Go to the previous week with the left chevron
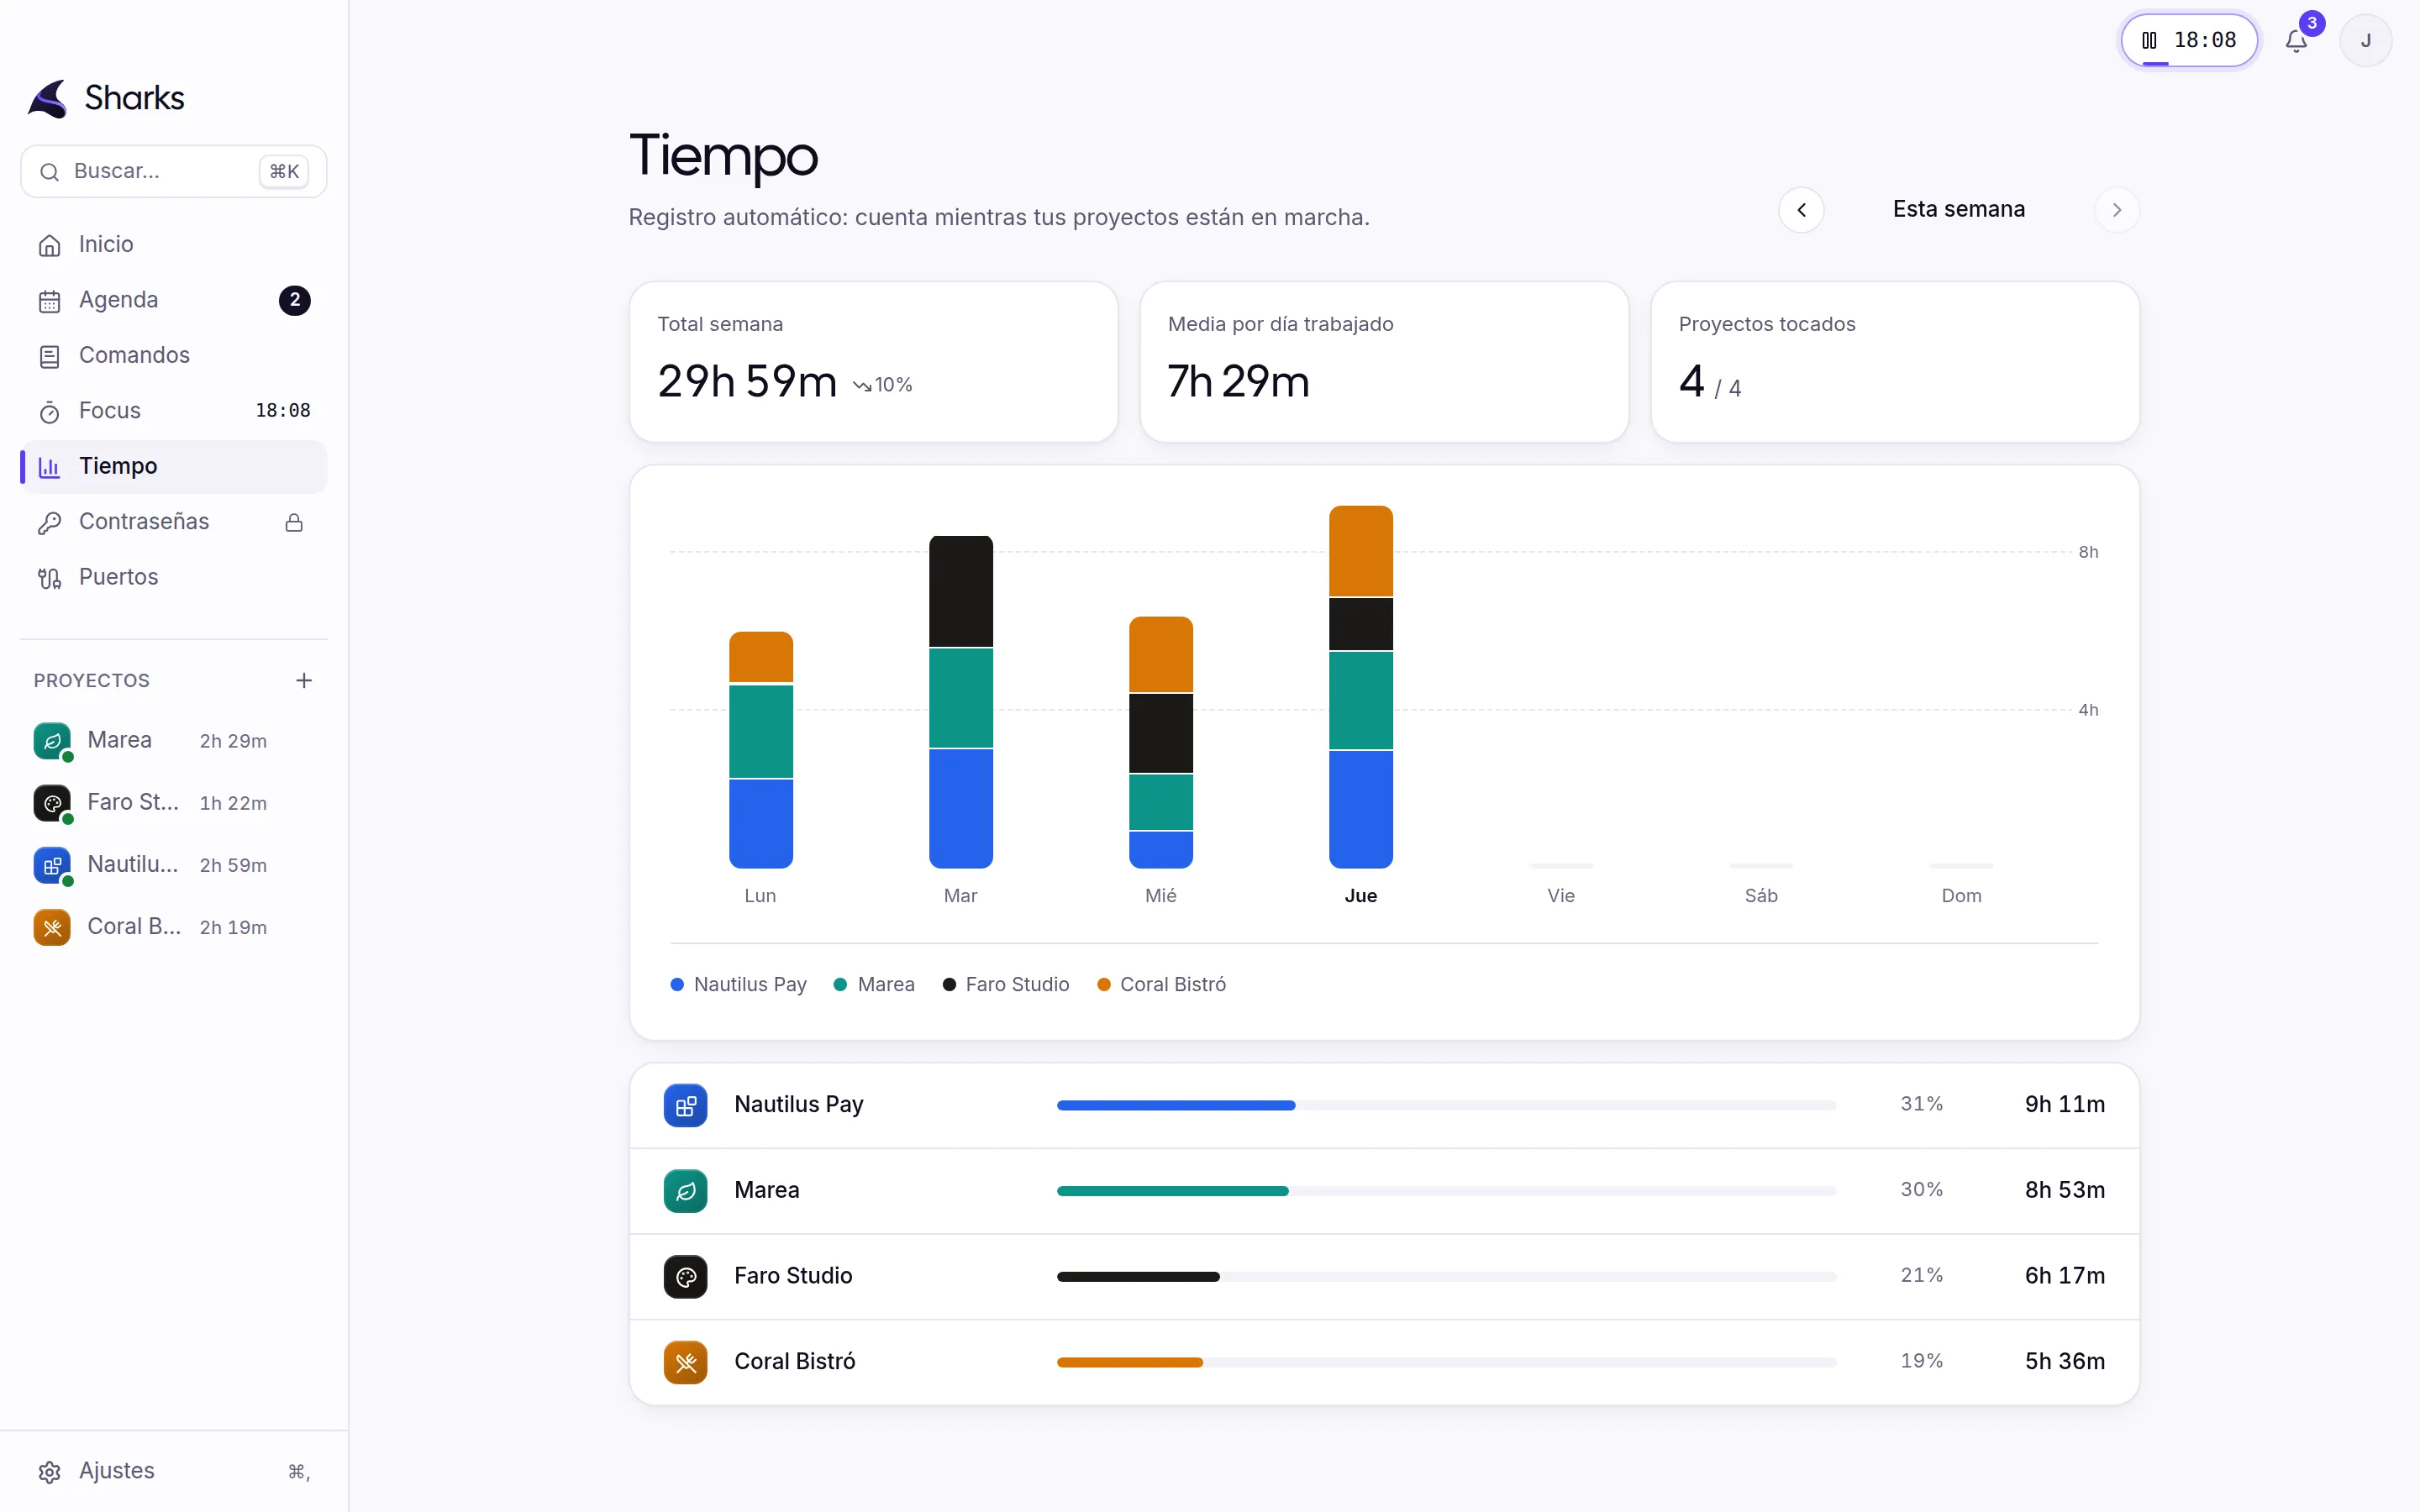This screenshot has width=2420, height=1512. point(1801,210)
